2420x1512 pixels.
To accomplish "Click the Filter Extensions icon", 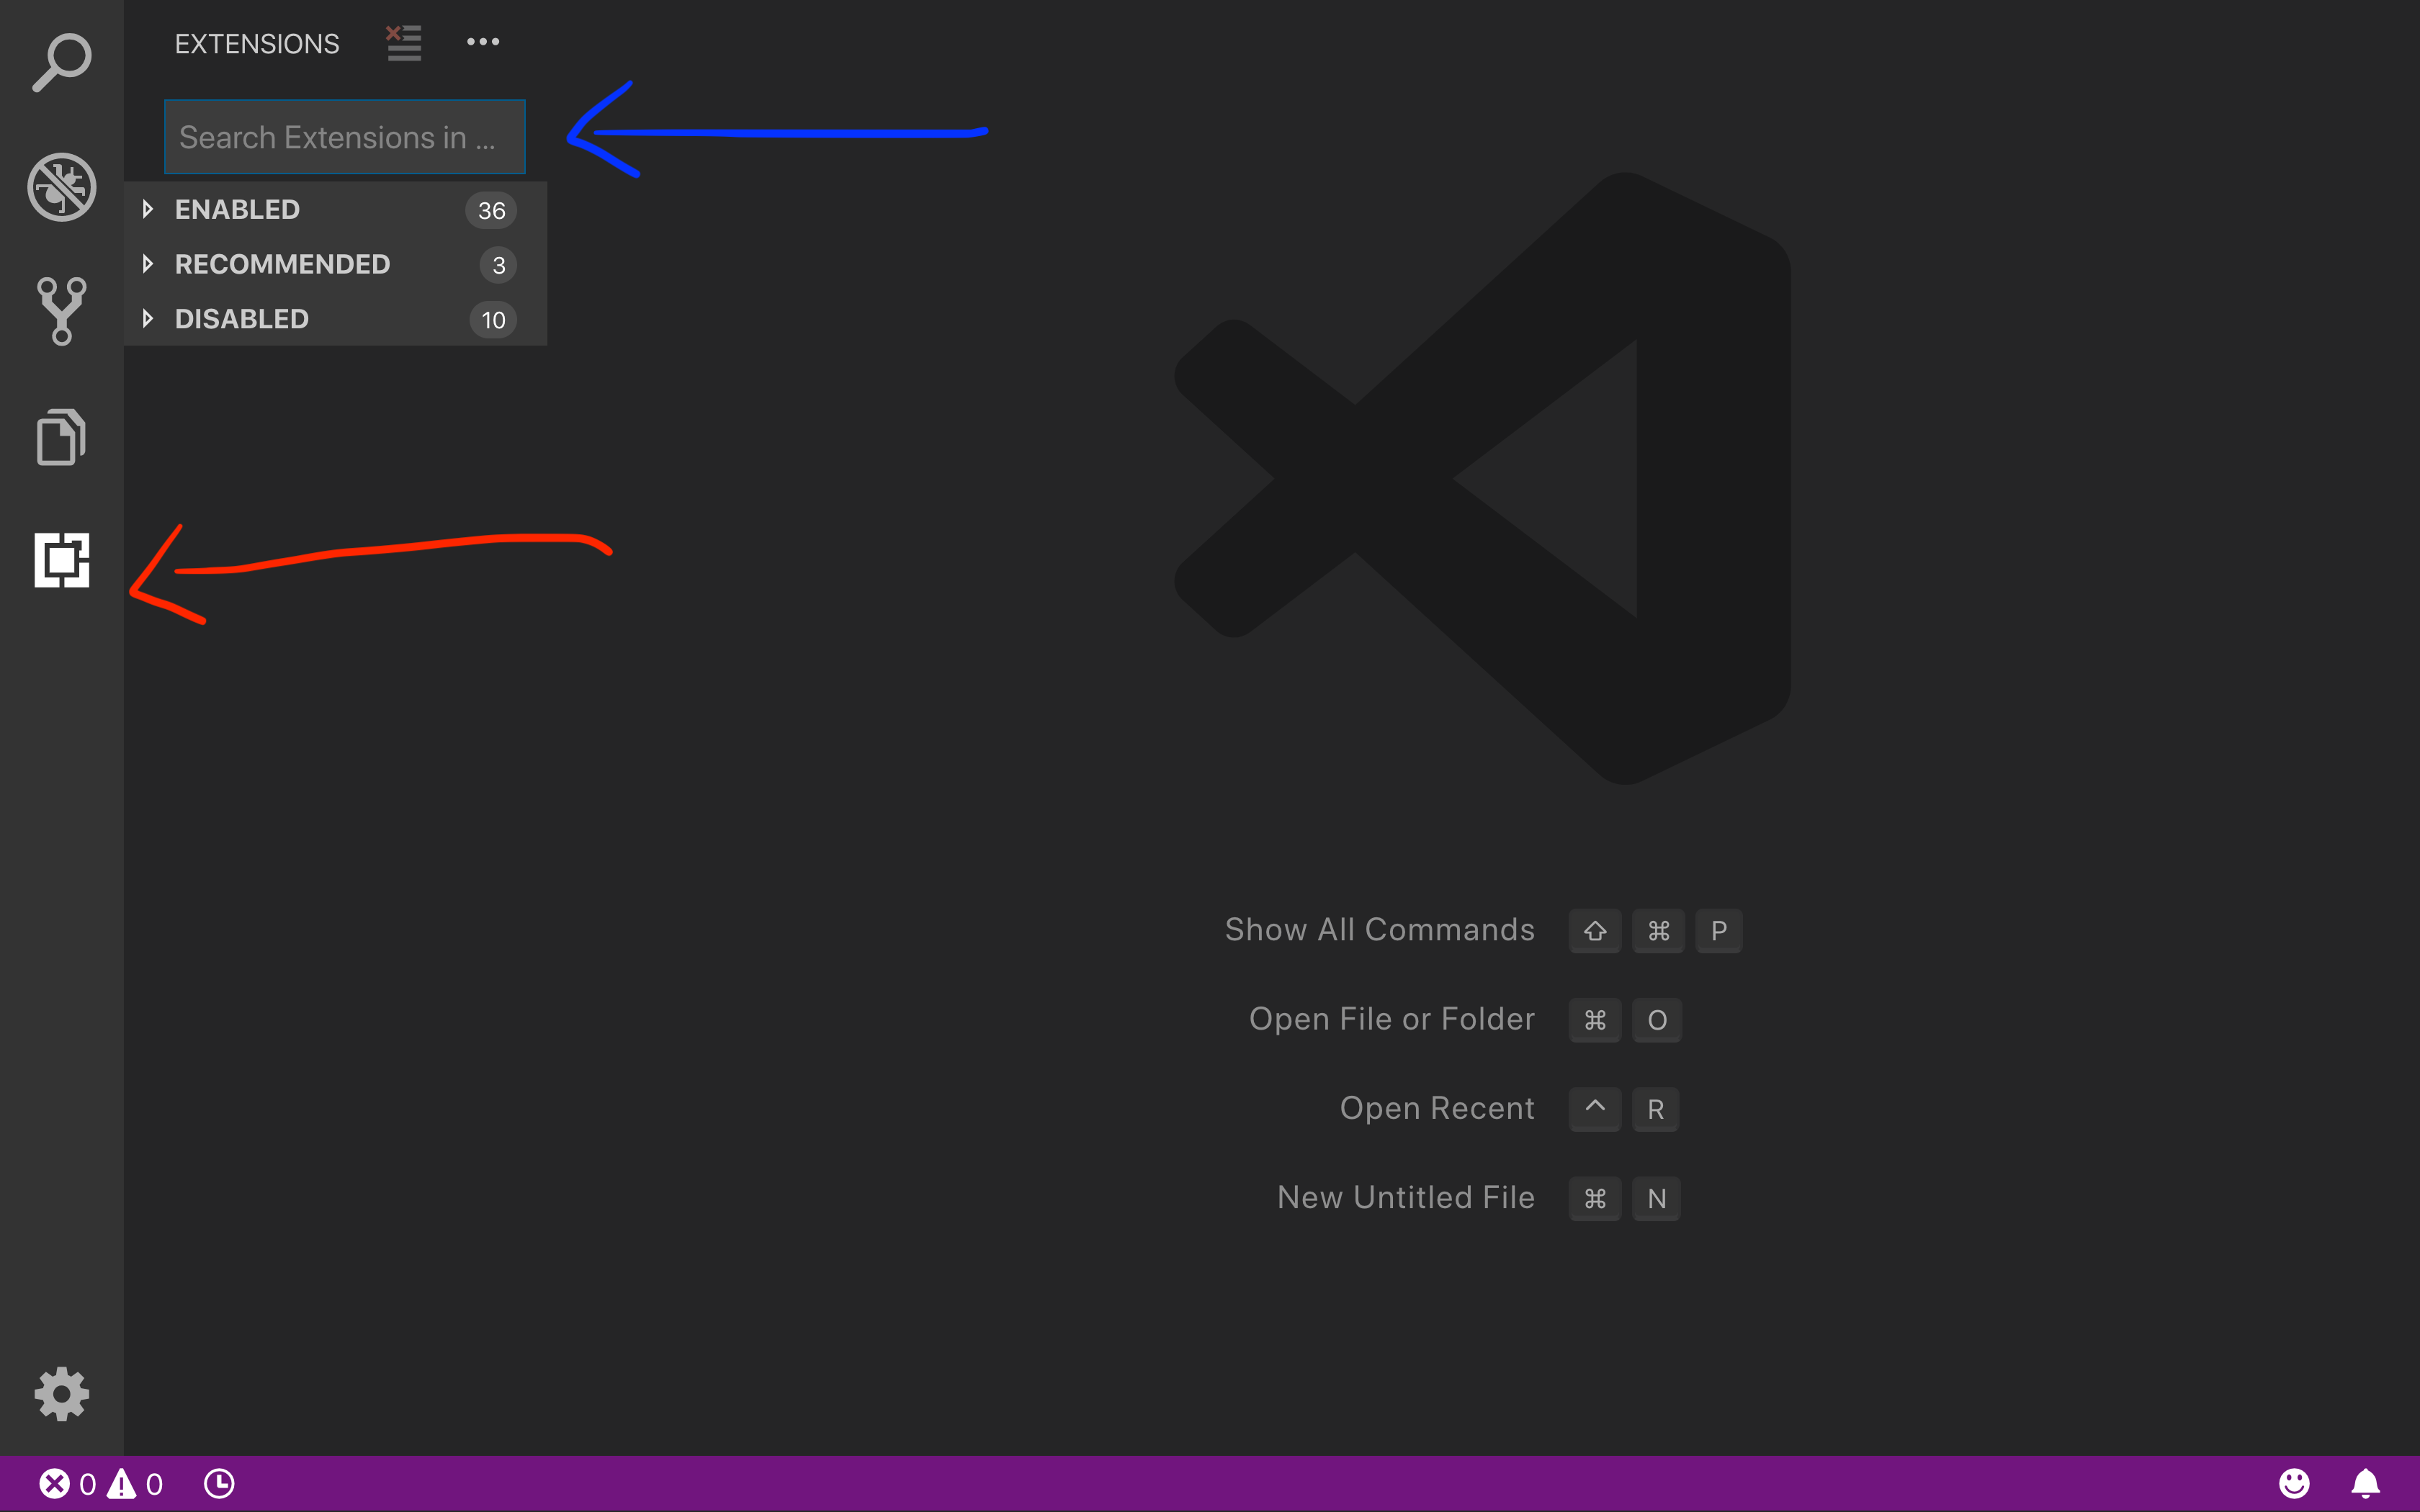I will tap(404, 42).
